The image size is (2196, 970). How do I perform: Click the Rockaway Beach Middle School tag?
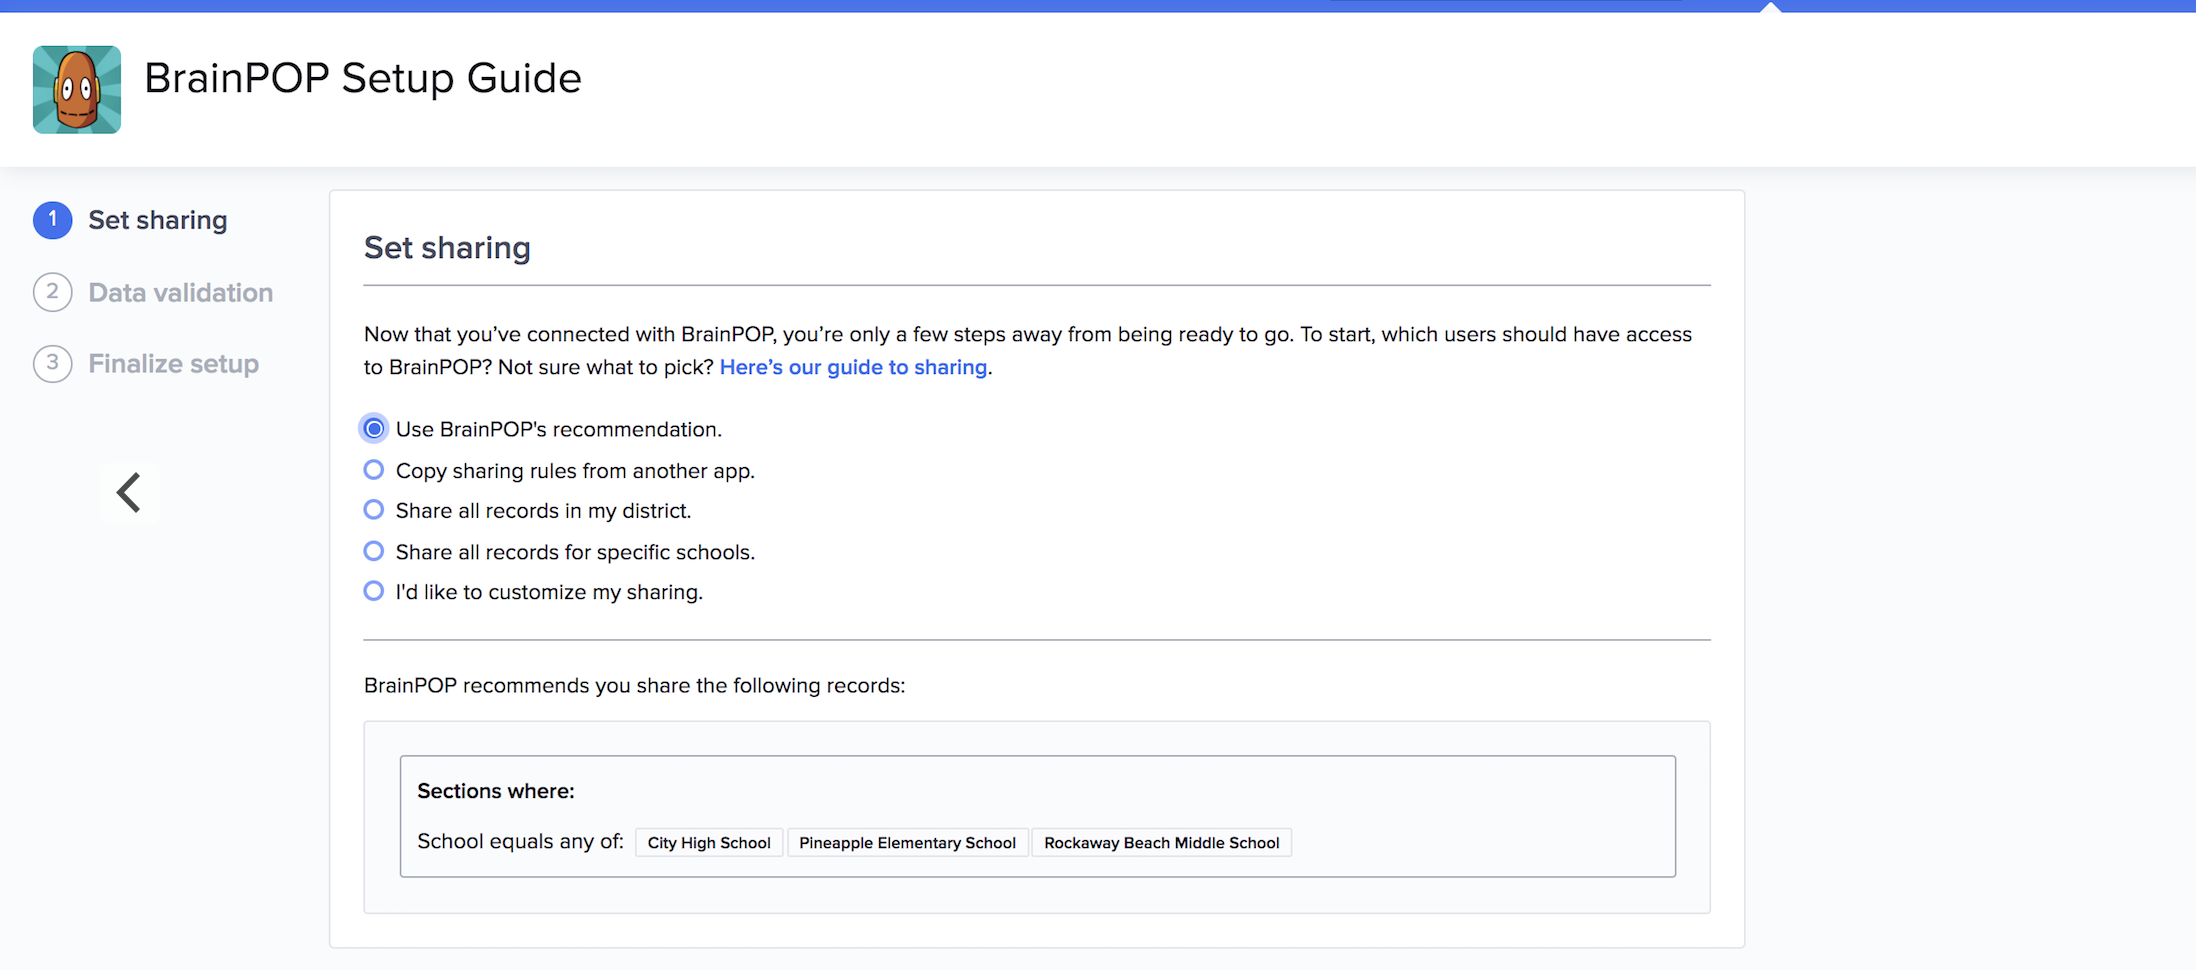[1161, 843]
